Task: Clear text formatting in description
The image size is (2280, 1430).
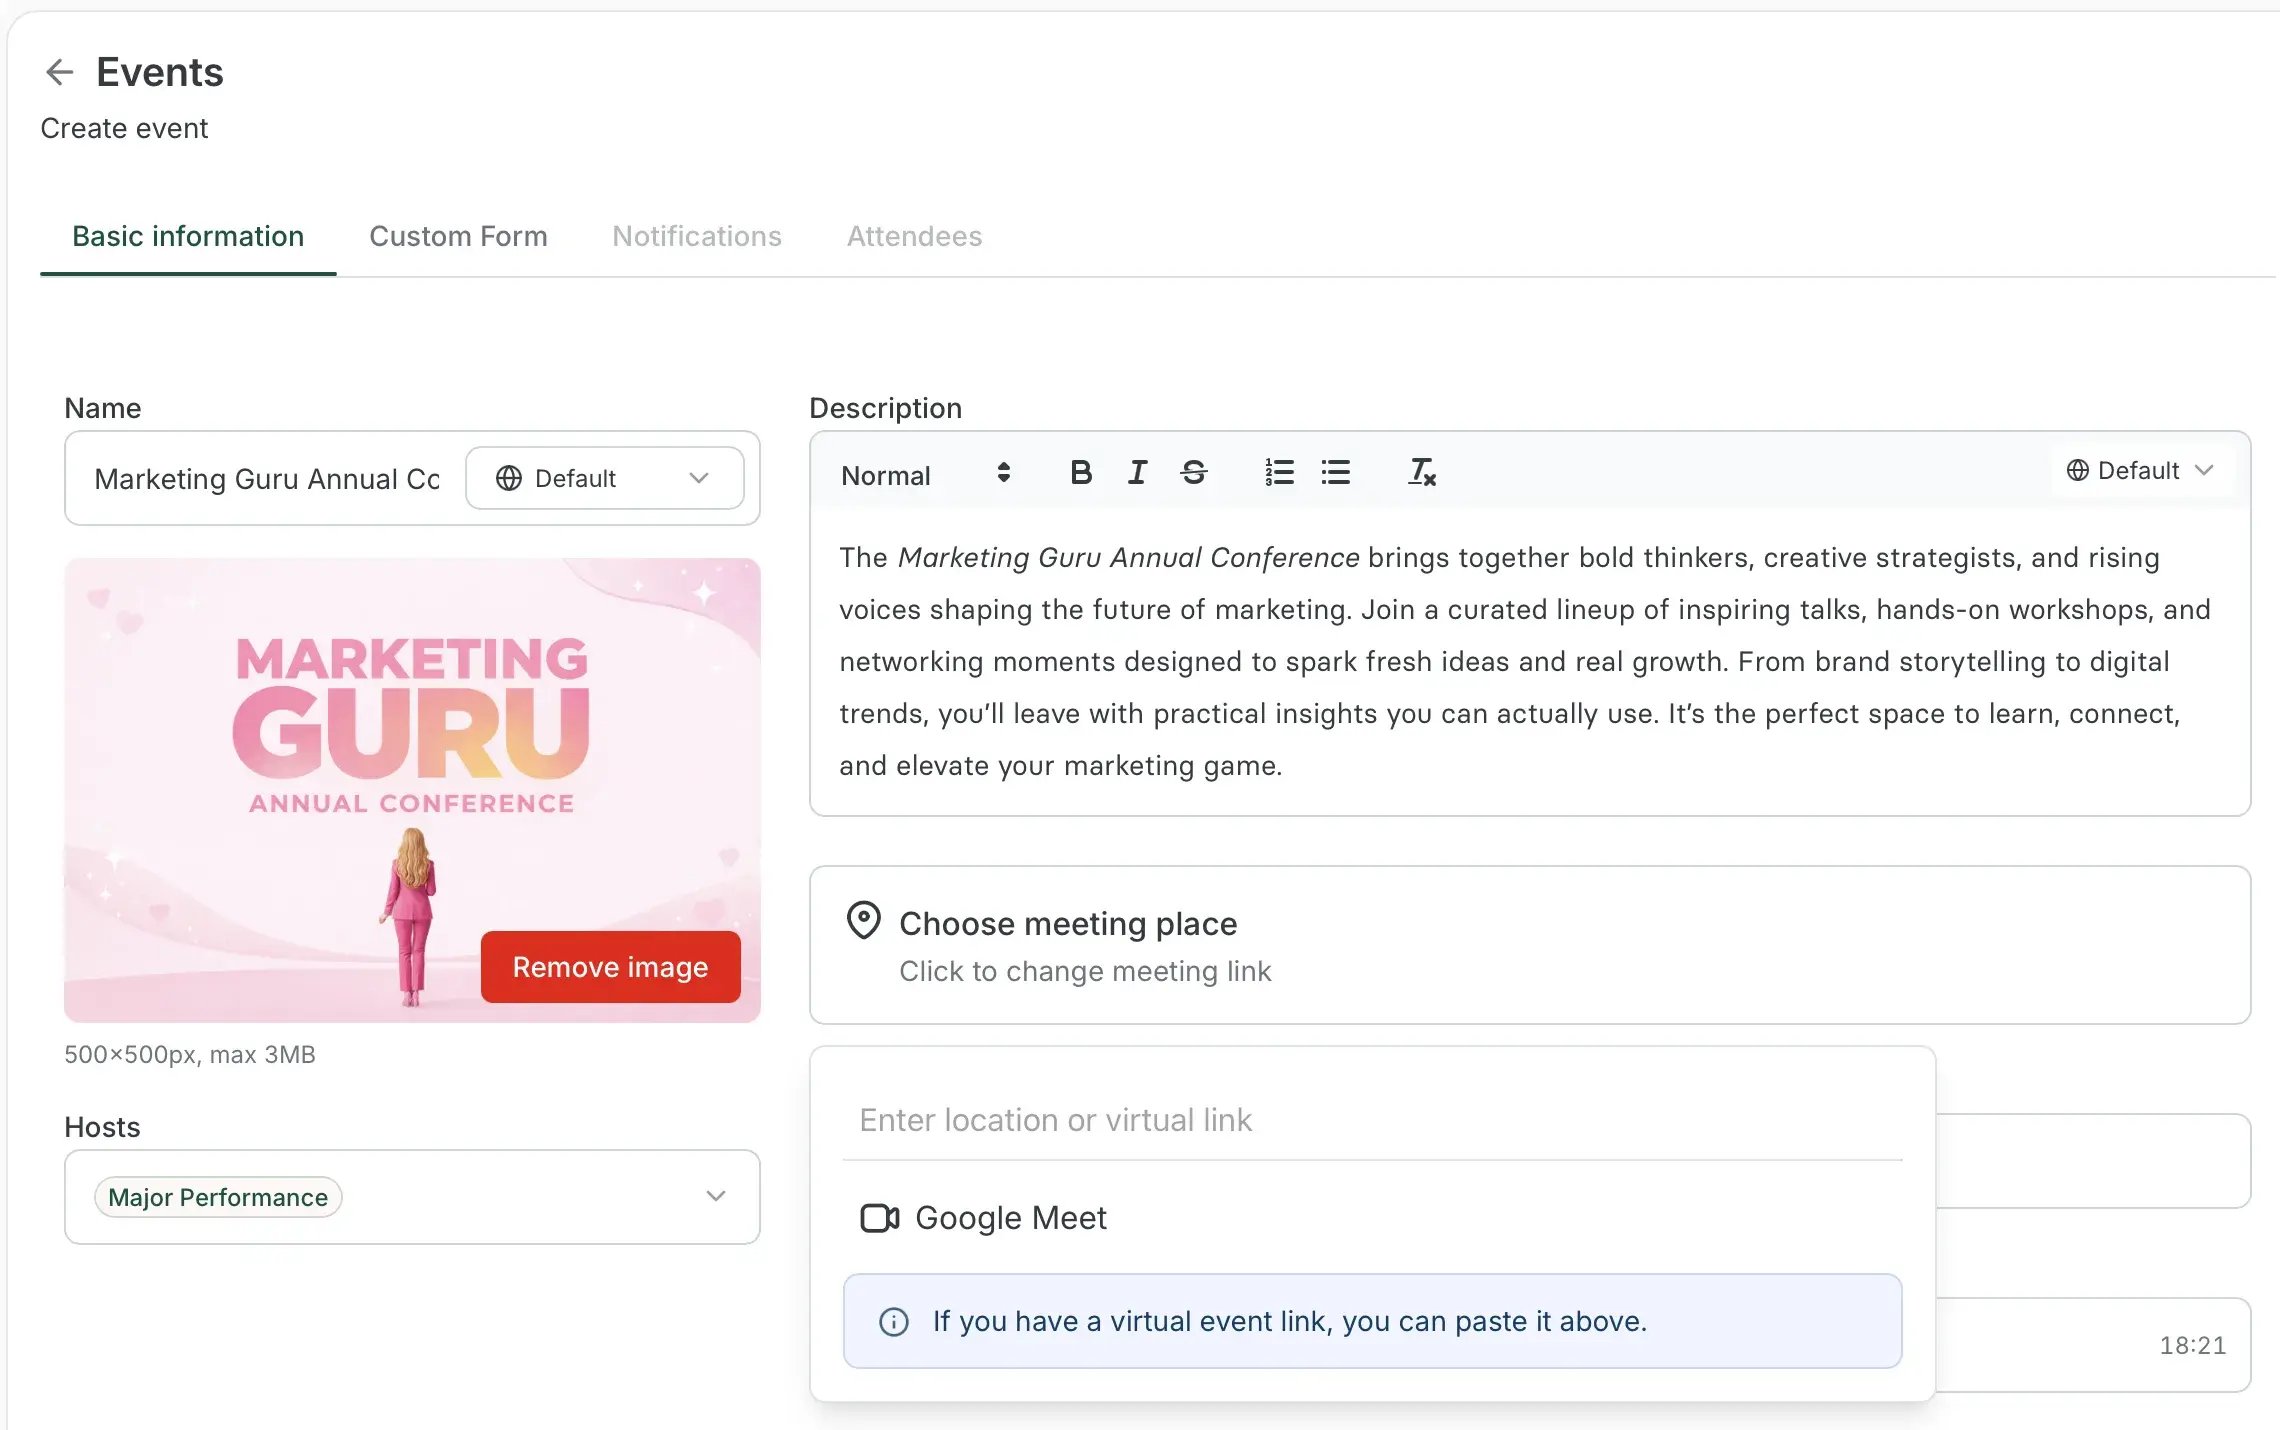Action: (x=1421, y=472)
